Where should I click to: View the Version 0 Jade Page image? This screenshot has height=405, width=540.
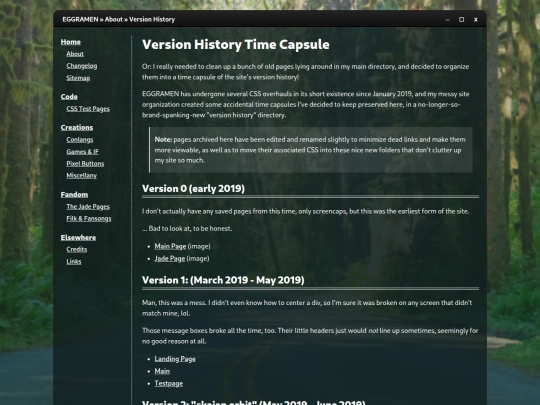169,259
